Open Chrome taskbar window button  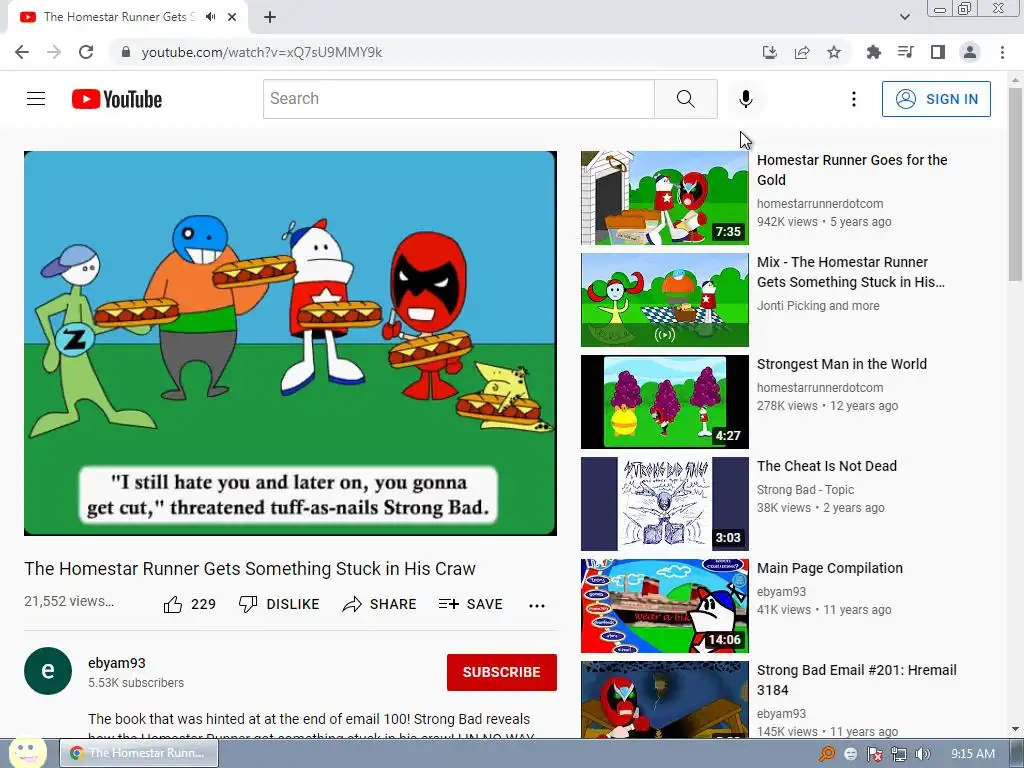pos(139,753)
